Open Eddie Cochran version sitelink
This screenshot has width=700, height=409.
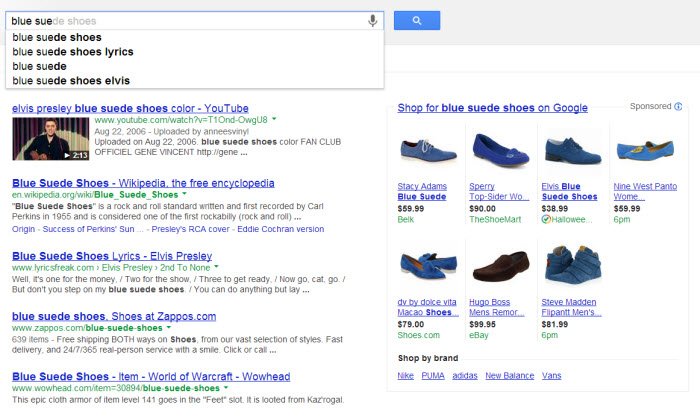281,229
